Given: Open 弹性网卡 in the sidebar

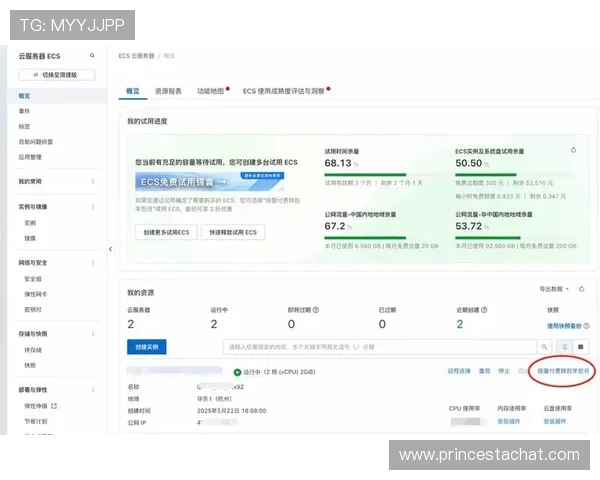Looking at the screenshot, I should pos(36,294).
